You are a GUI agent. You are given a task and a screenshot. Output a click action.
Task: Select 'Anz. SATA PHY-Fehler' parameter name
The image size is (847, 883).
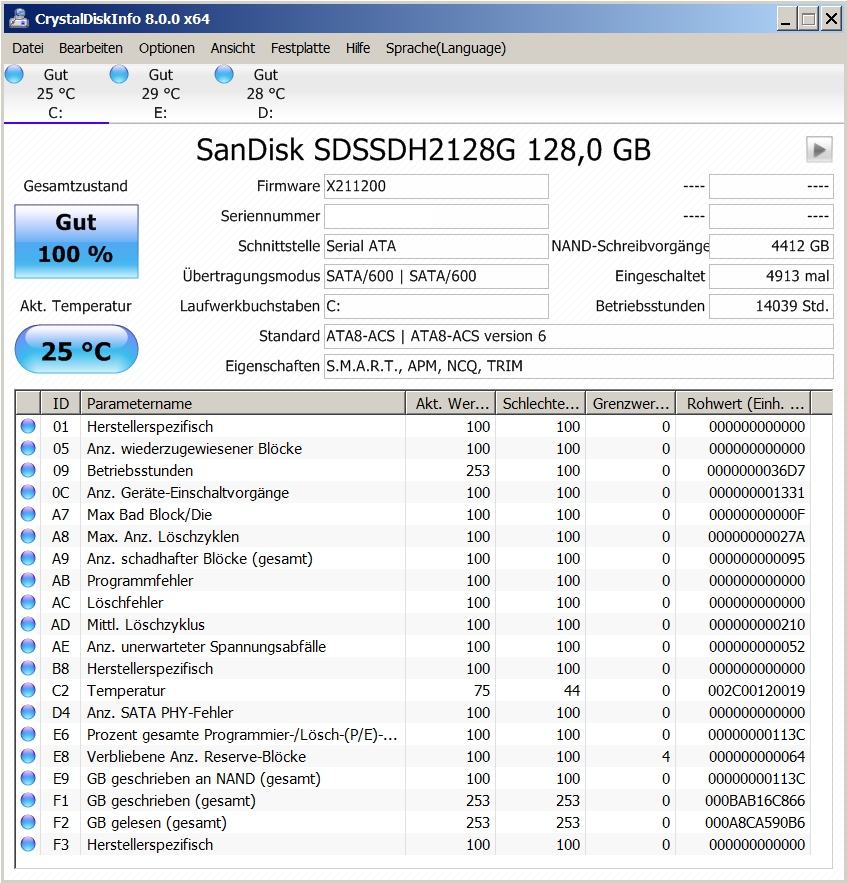click(160, 713)
